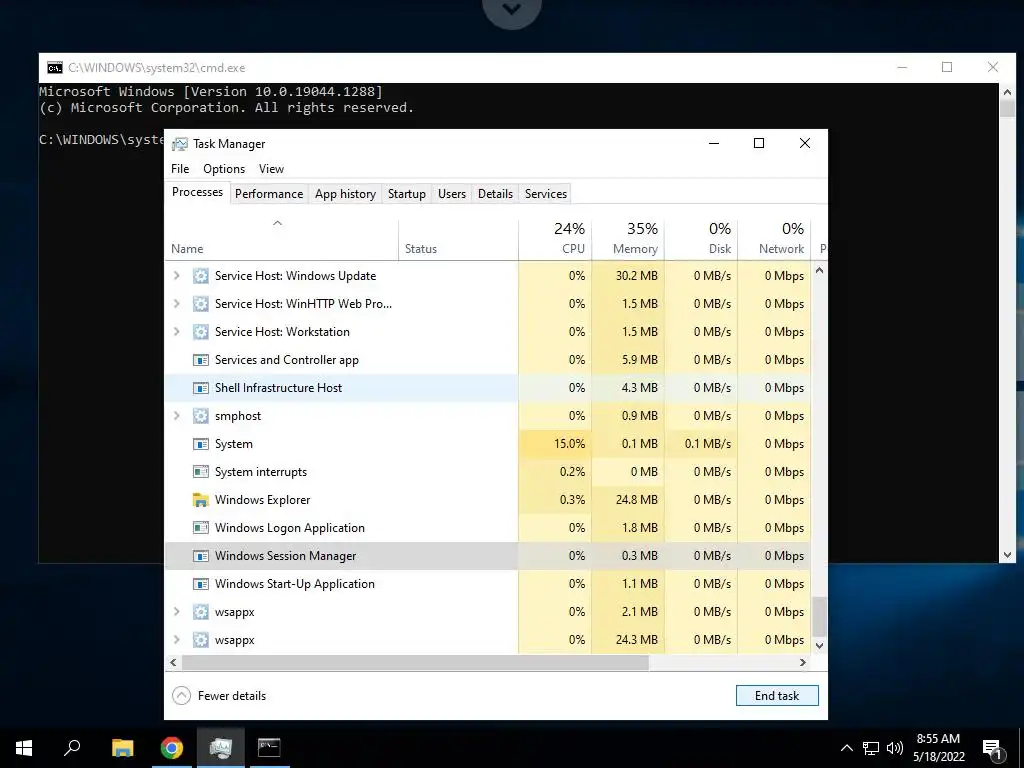Viewport: 1024px width, 768px height.
Task: Switch to the App history tab
Action: 345,194
